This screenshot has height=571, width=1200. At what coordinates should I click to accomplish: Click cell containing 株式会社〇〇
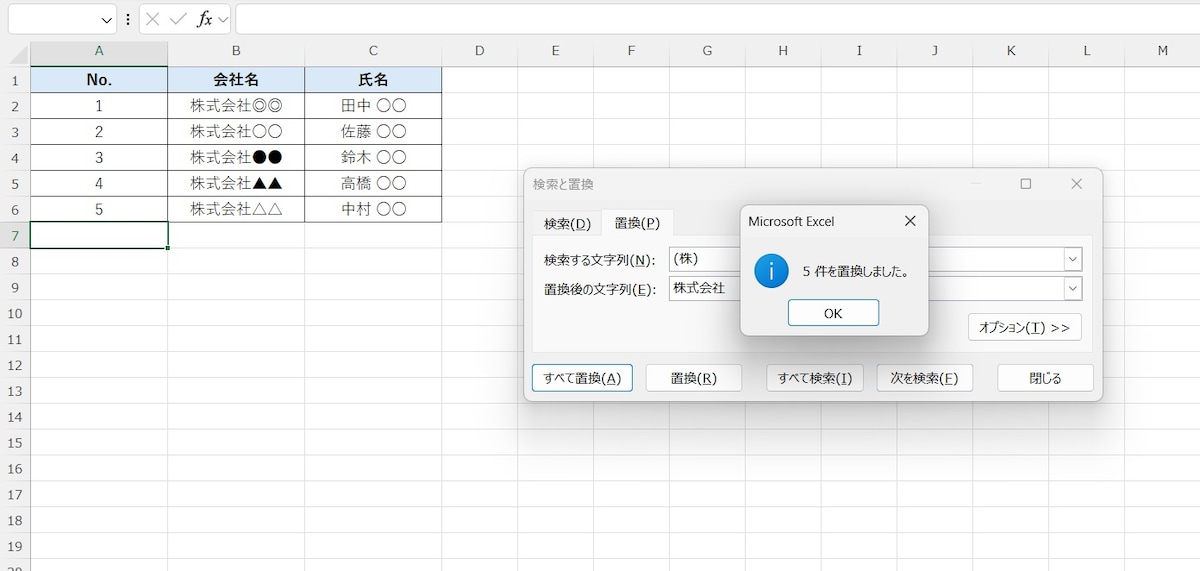pyautogui.click(x=236, y=132)
